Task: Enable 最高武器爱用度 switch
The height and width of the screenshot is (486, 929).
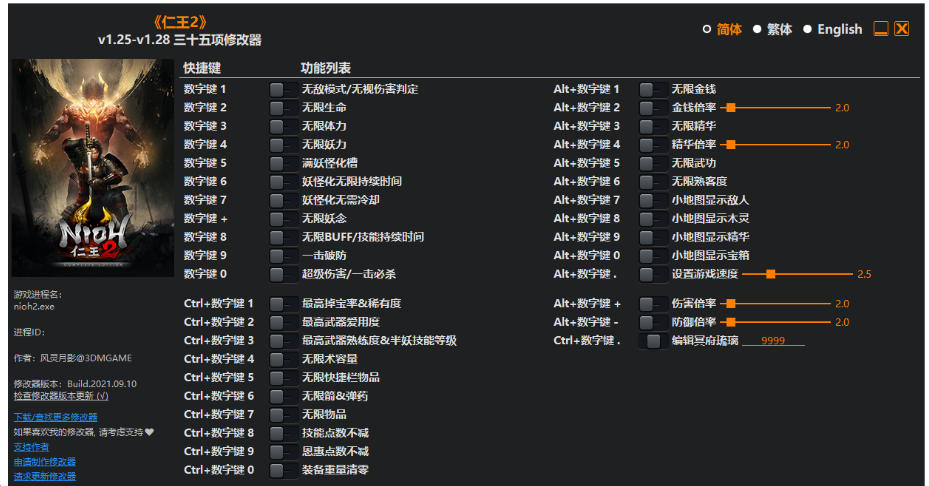Action: tap(283, 322)
